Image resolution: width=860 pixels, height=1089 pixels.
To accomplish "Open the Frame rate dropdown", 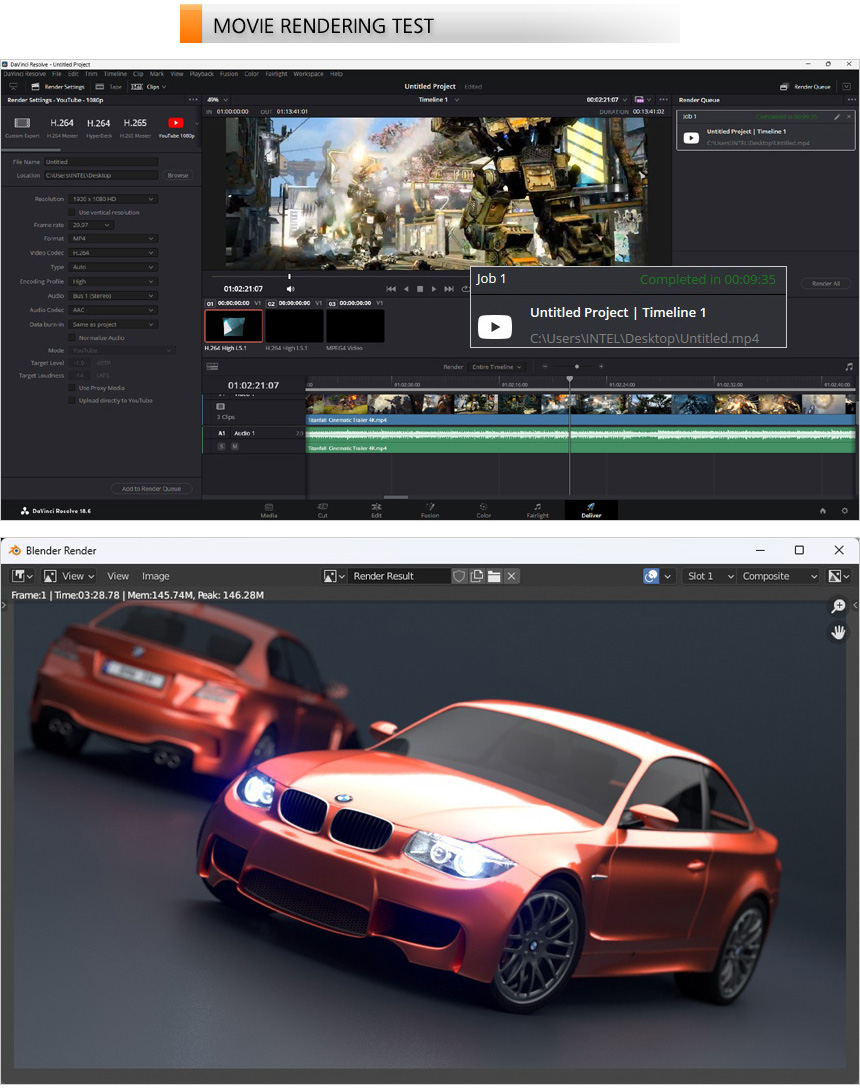I will [92, 225].
